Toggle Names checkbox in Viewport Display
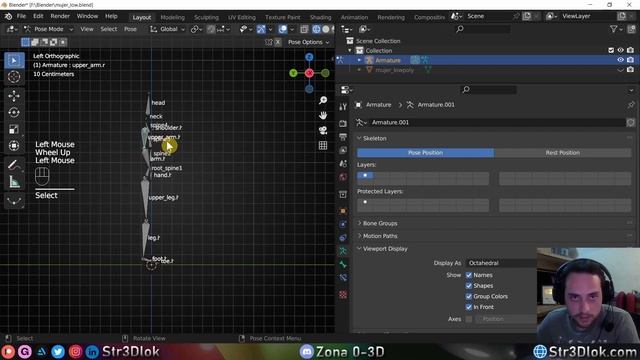Screen dimensions: 640x360 click(469, 275)
